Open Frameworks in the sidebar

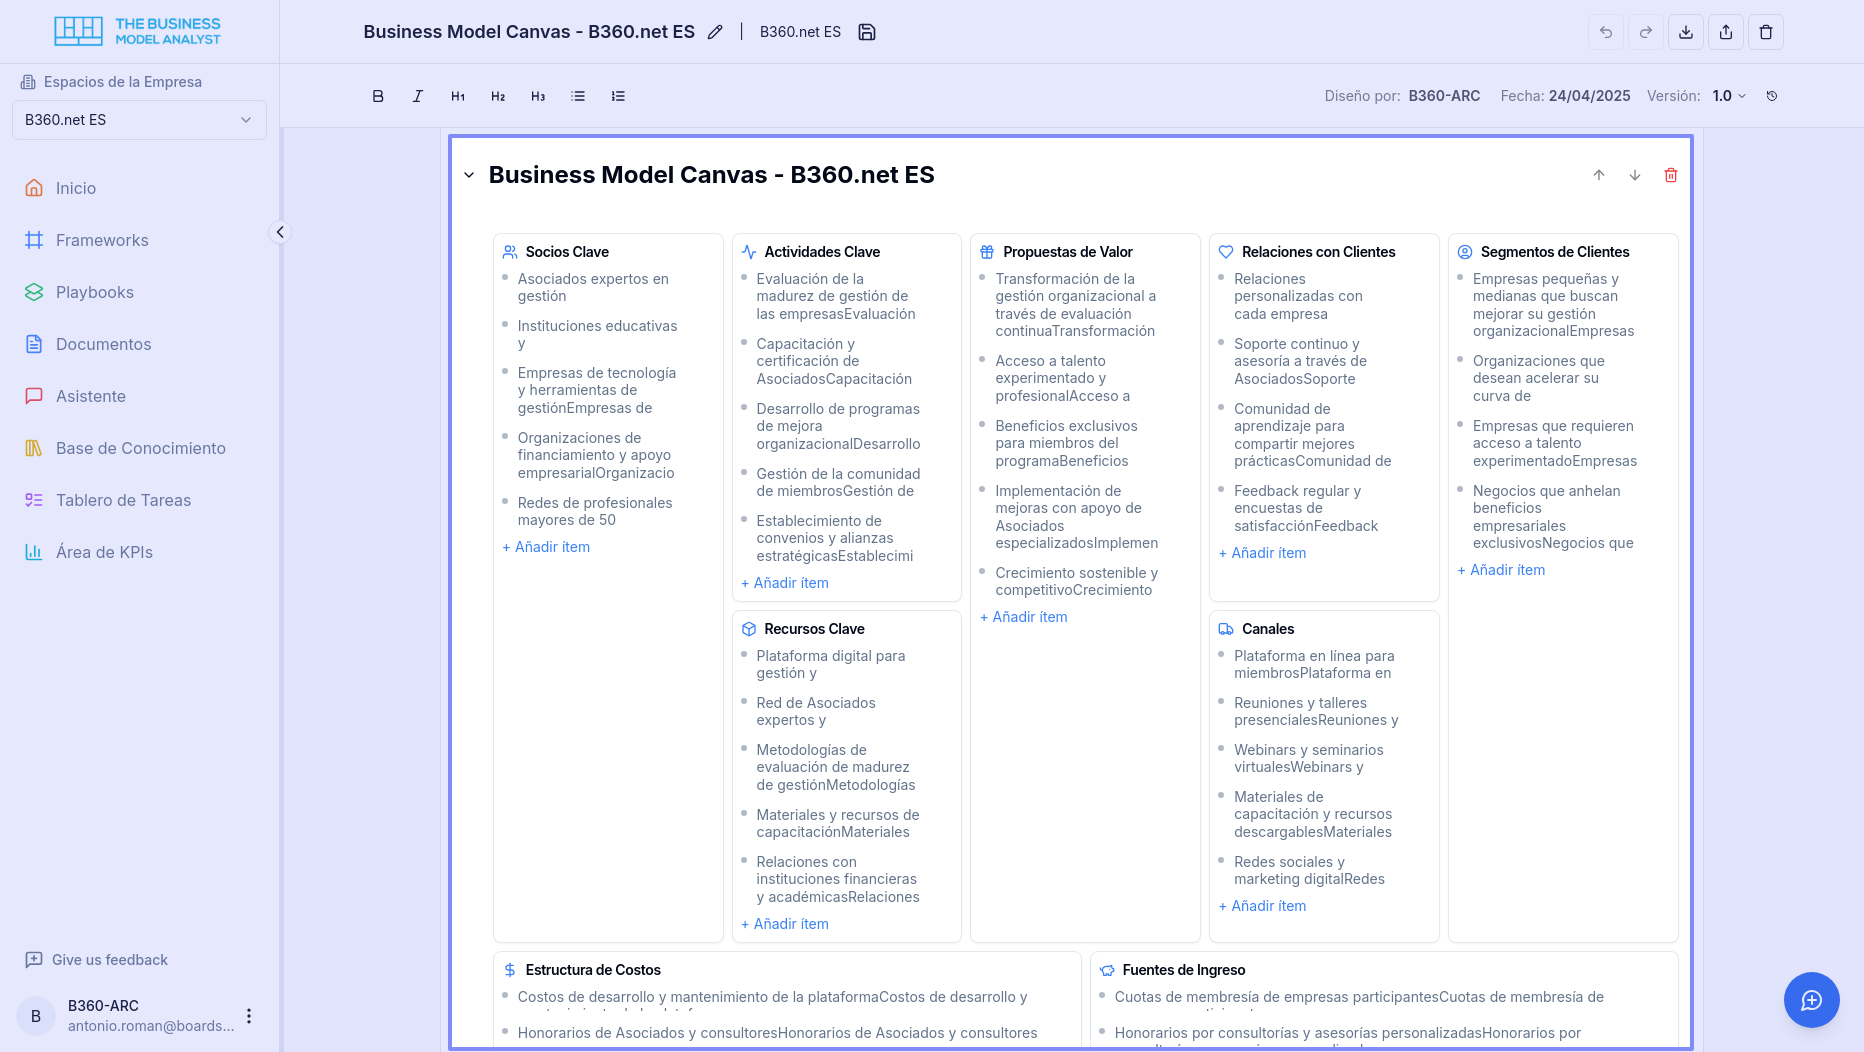[102, 240]
